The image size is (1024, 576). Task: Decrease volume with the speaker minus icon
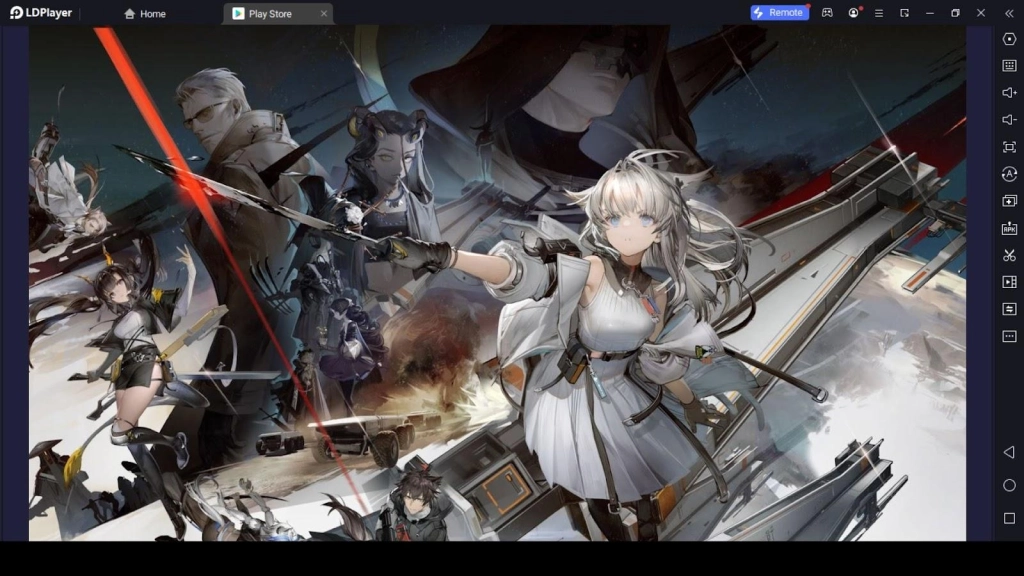pyautogui.click(x=1009, y=120)
